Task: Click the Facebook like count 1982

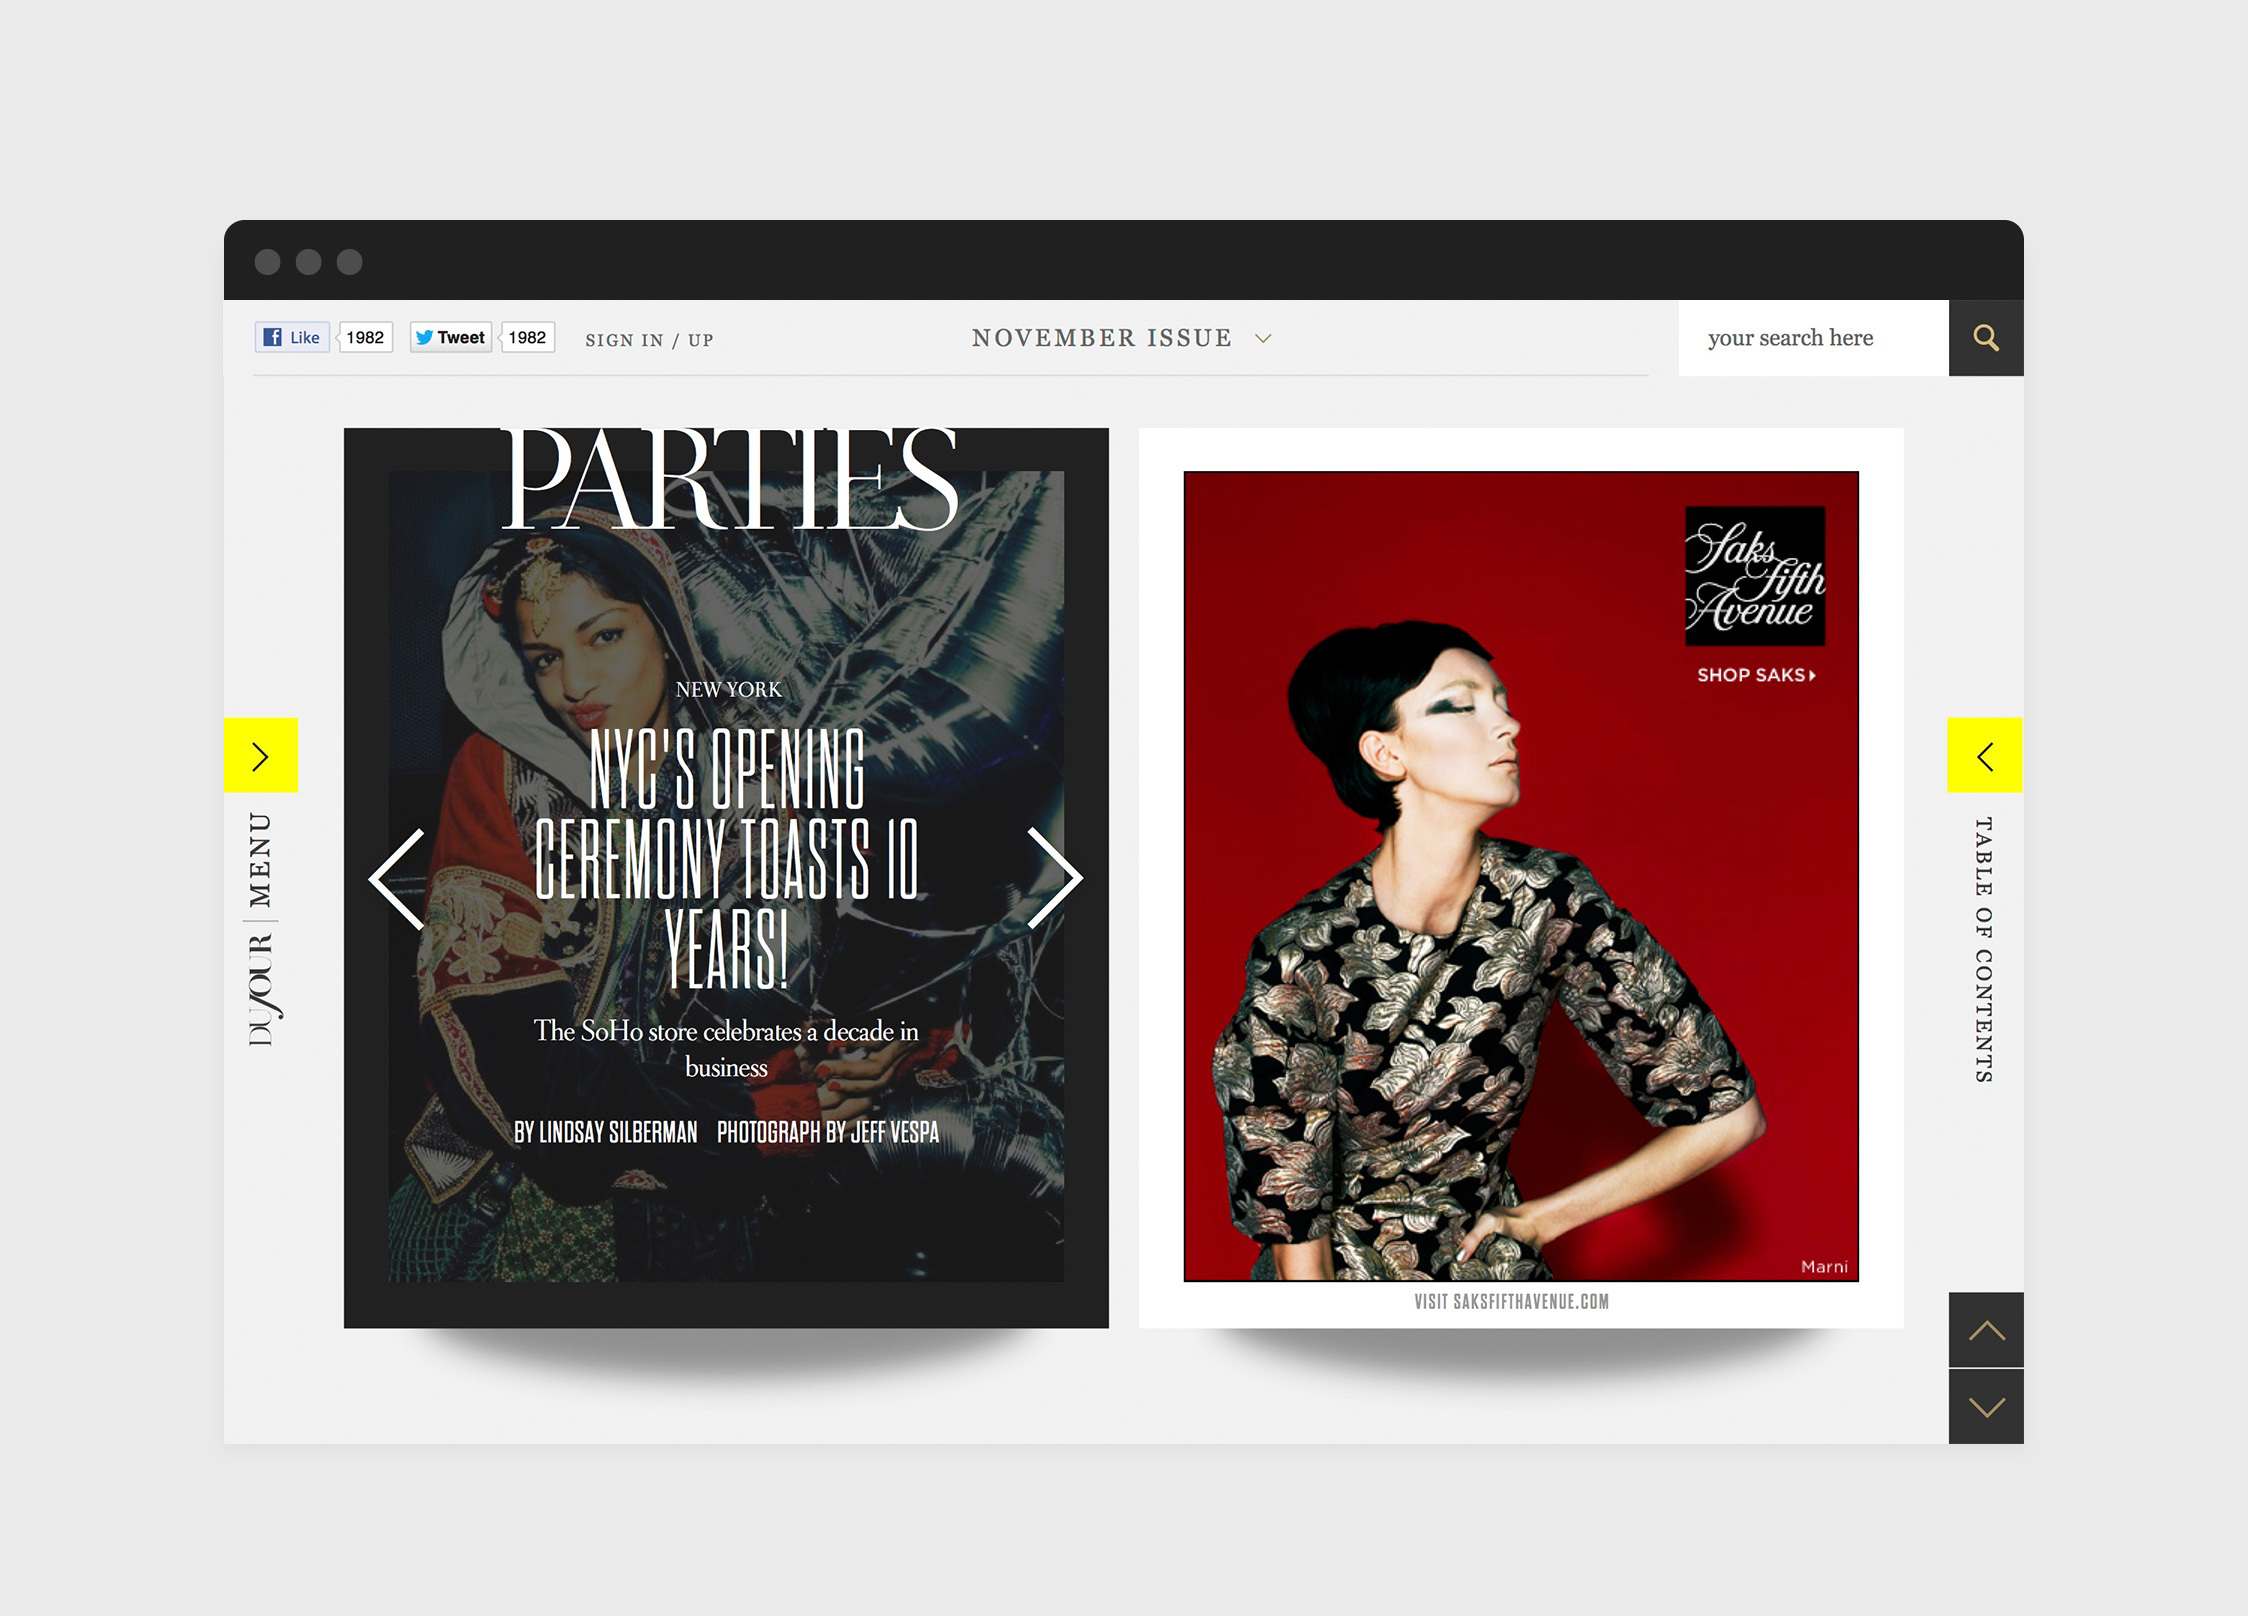Action: 365,338
